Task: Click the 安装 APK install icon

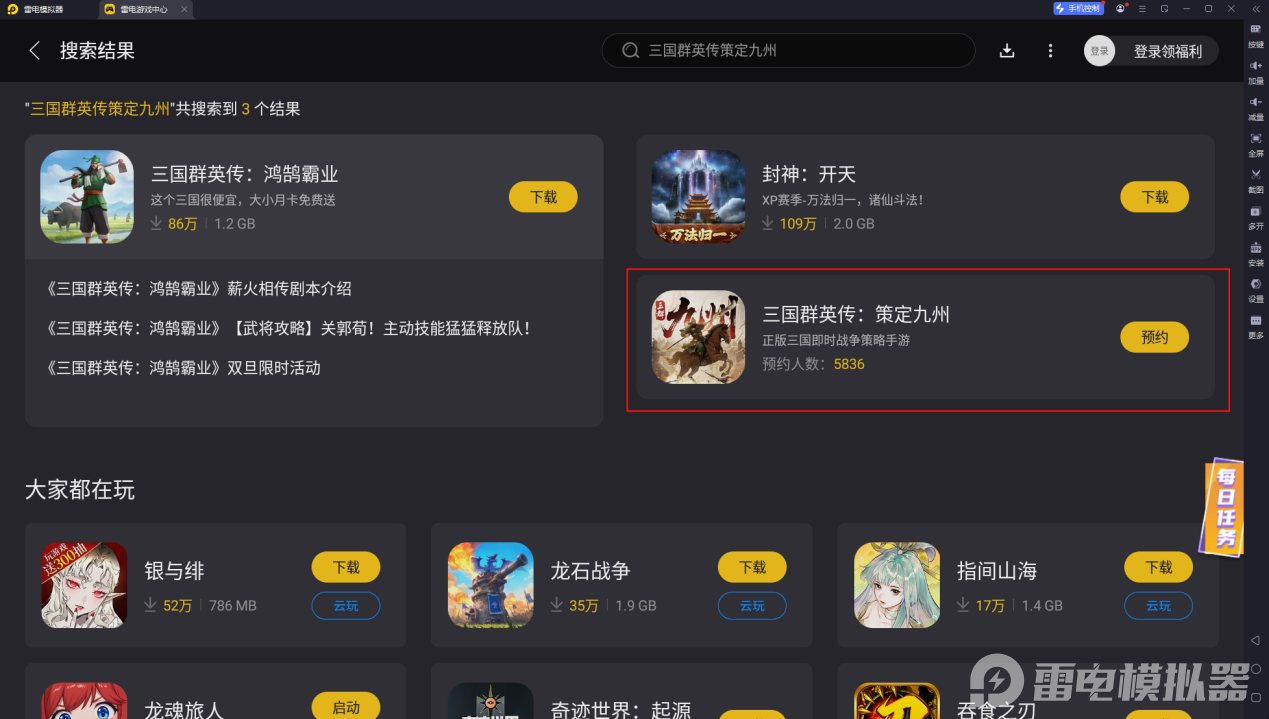Action: tap(1256, 253)
